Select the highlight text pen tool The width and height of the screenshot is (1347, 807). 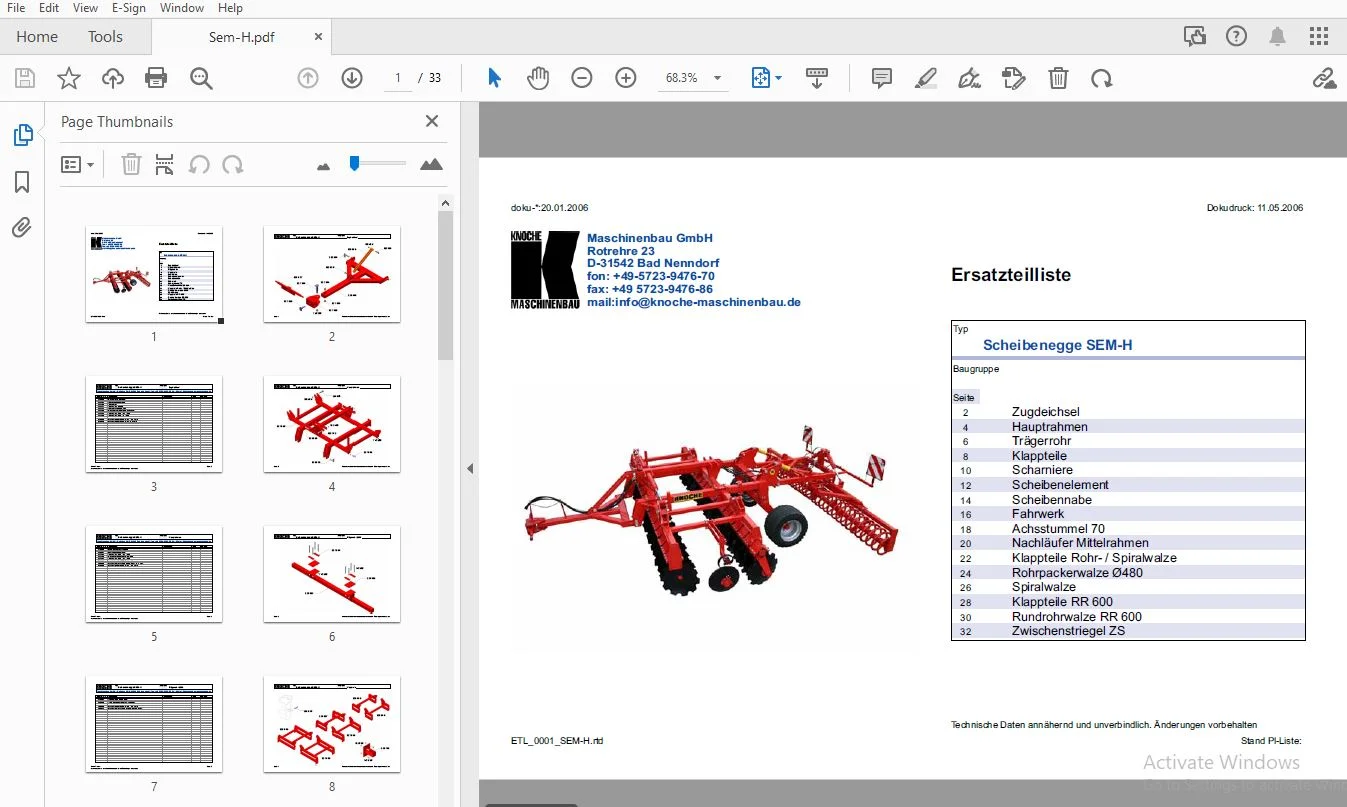926,78
